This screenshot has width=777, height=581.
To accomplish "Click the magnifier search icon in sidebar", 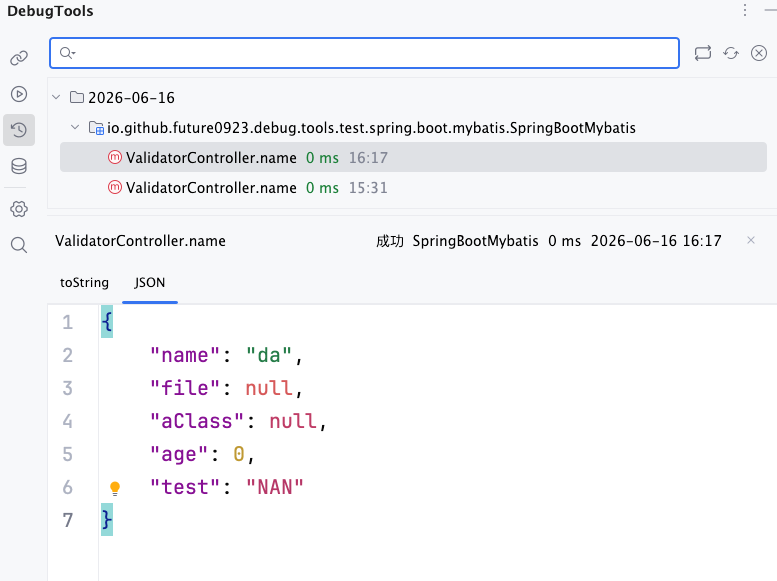I will point(19,245).
